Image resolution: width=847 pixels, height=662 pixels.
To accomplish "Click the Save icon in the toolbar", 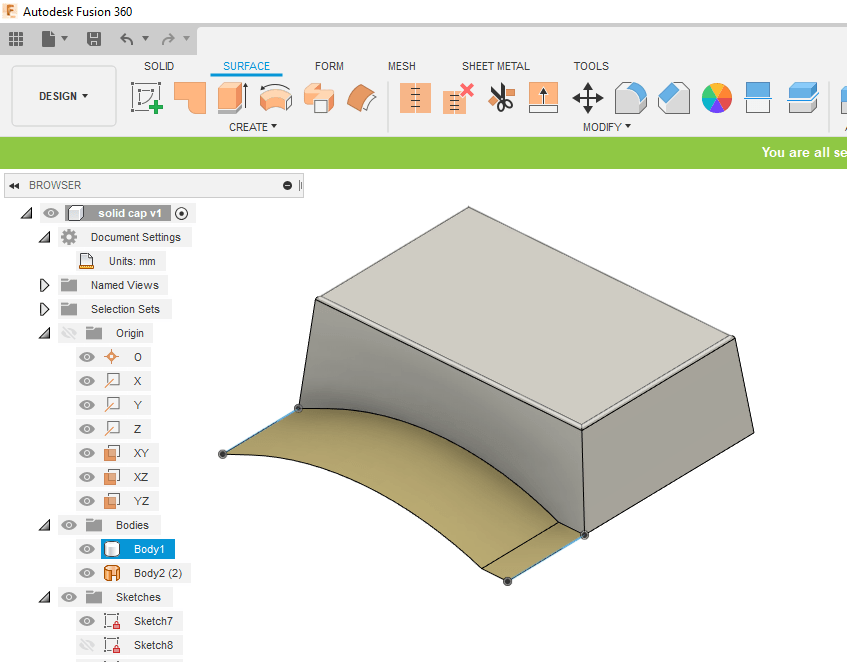I will [93, 39].
